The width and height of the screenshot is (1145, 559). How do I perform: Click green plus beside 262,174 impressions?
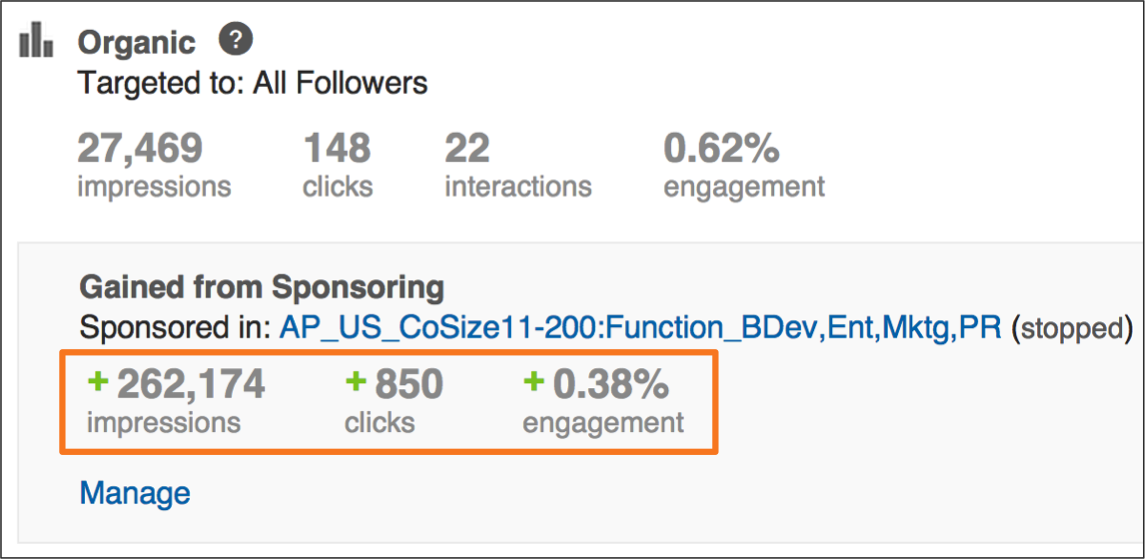click(99, 380)
